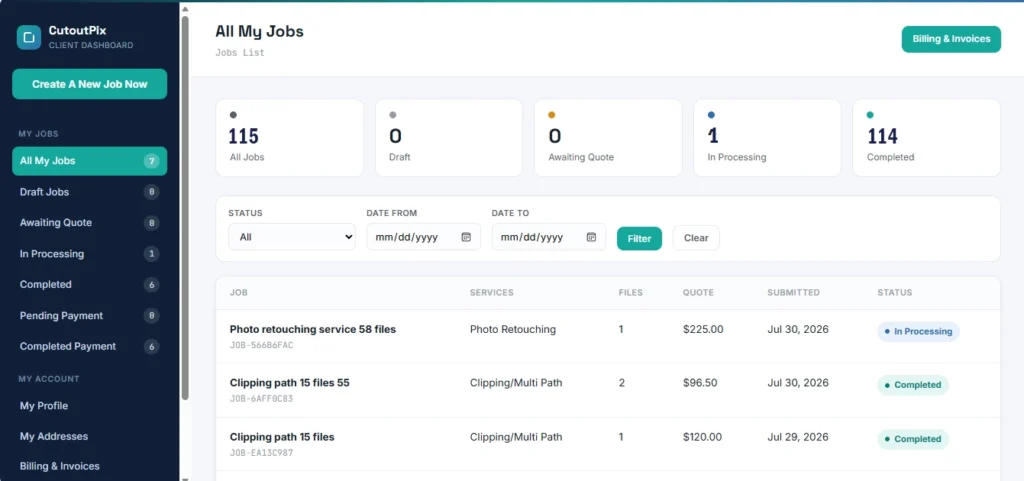Click the All My Jobs count badge
The height and width of the screenshot is (481, 1024).
click(x=152, y=161)
